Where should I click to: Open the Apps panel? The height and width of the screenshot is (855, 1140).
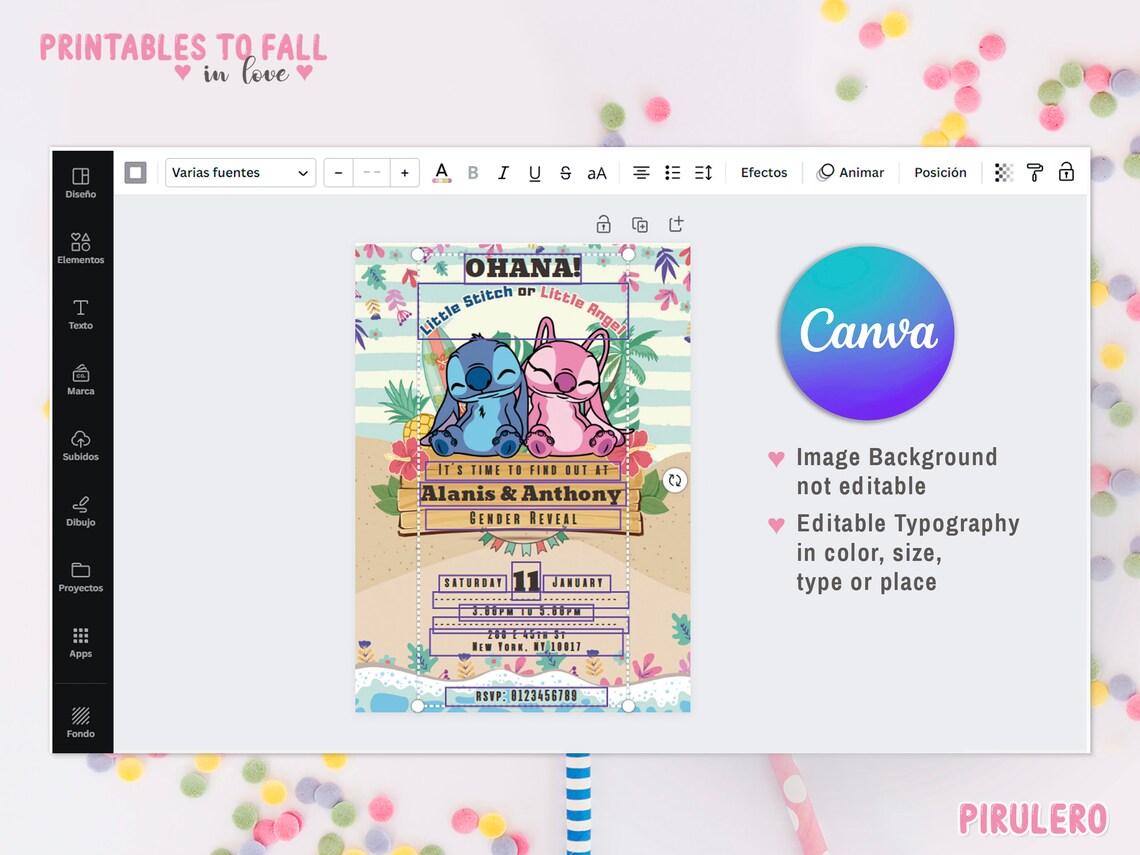point(80,644)
